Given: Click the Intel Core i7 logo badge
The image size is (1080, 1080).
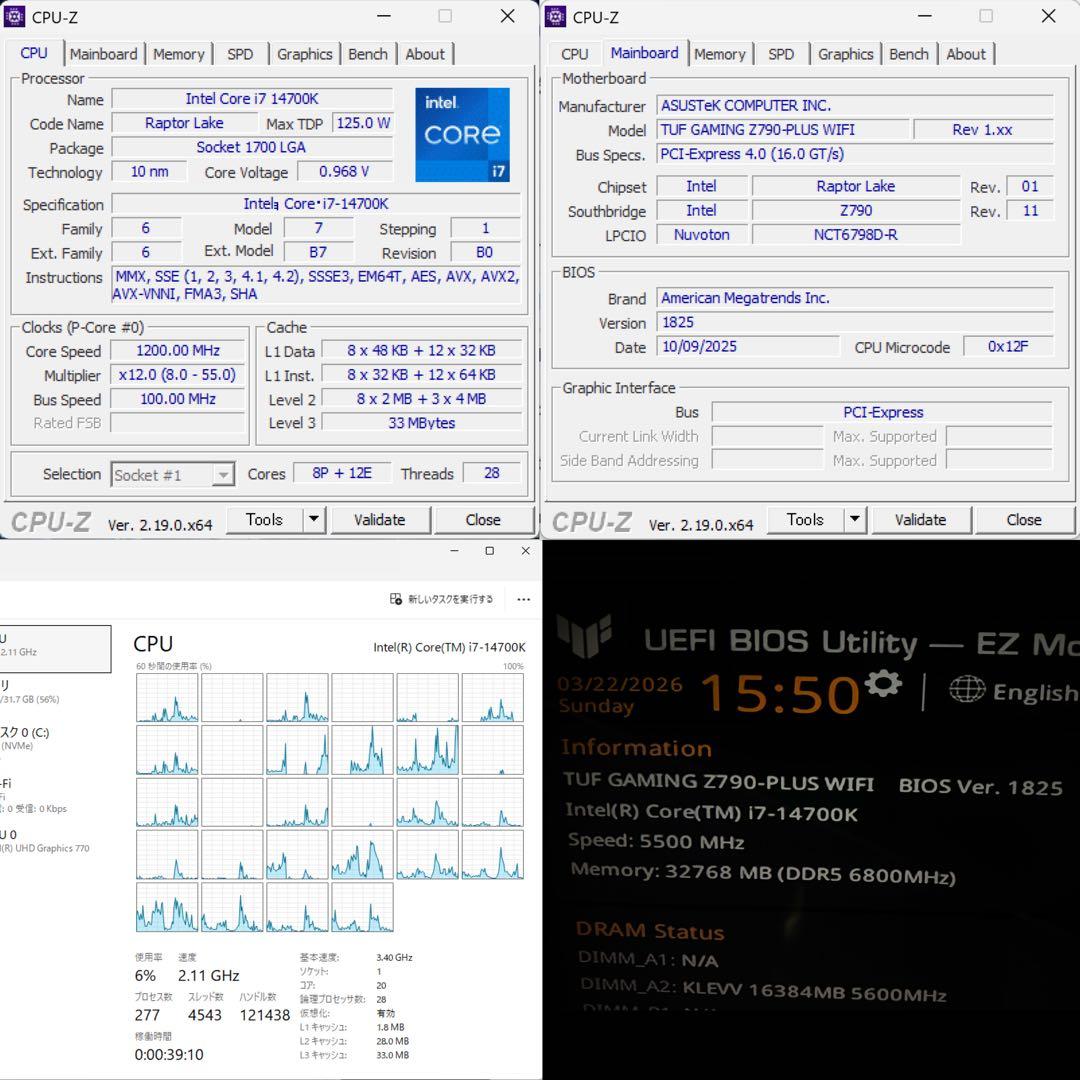Looking at the screenshot, I should [462, 134].
